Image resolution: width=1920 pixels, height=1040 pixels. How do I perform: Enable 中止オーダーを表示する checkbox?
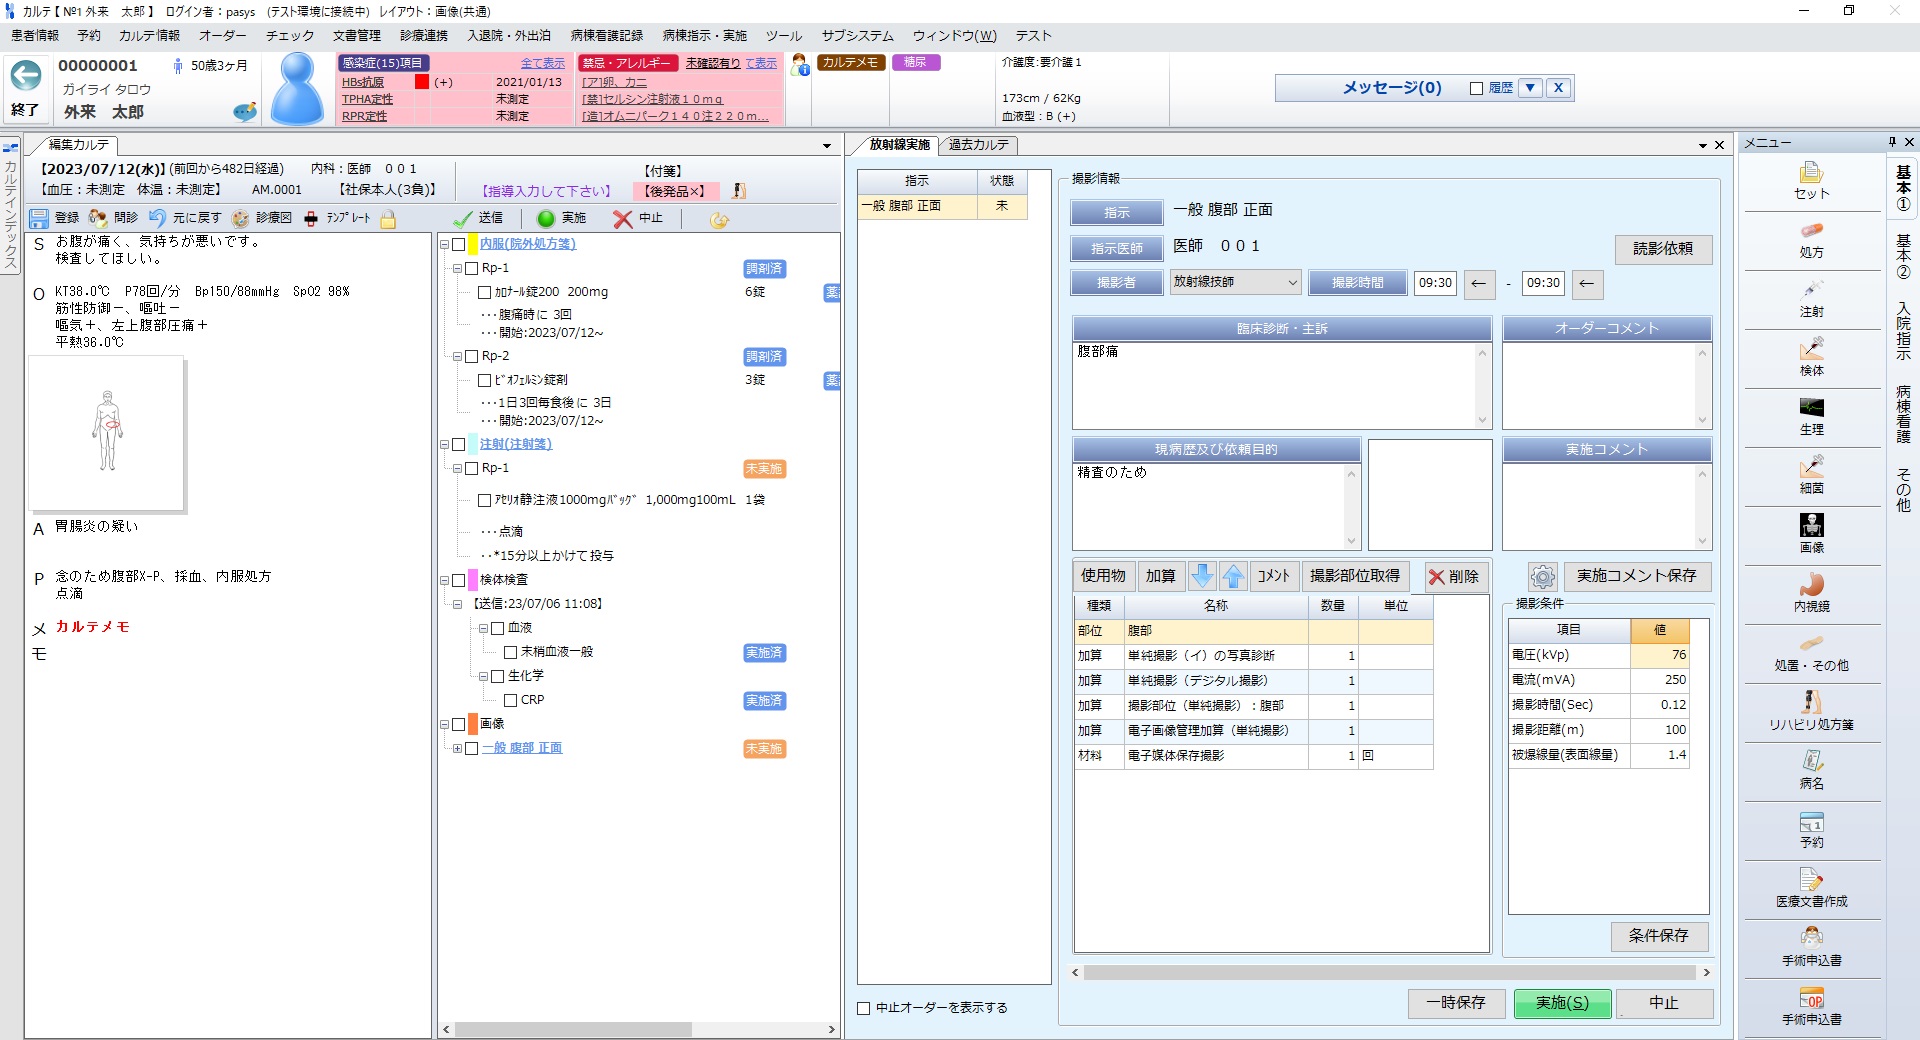[x=864, y=1008]
